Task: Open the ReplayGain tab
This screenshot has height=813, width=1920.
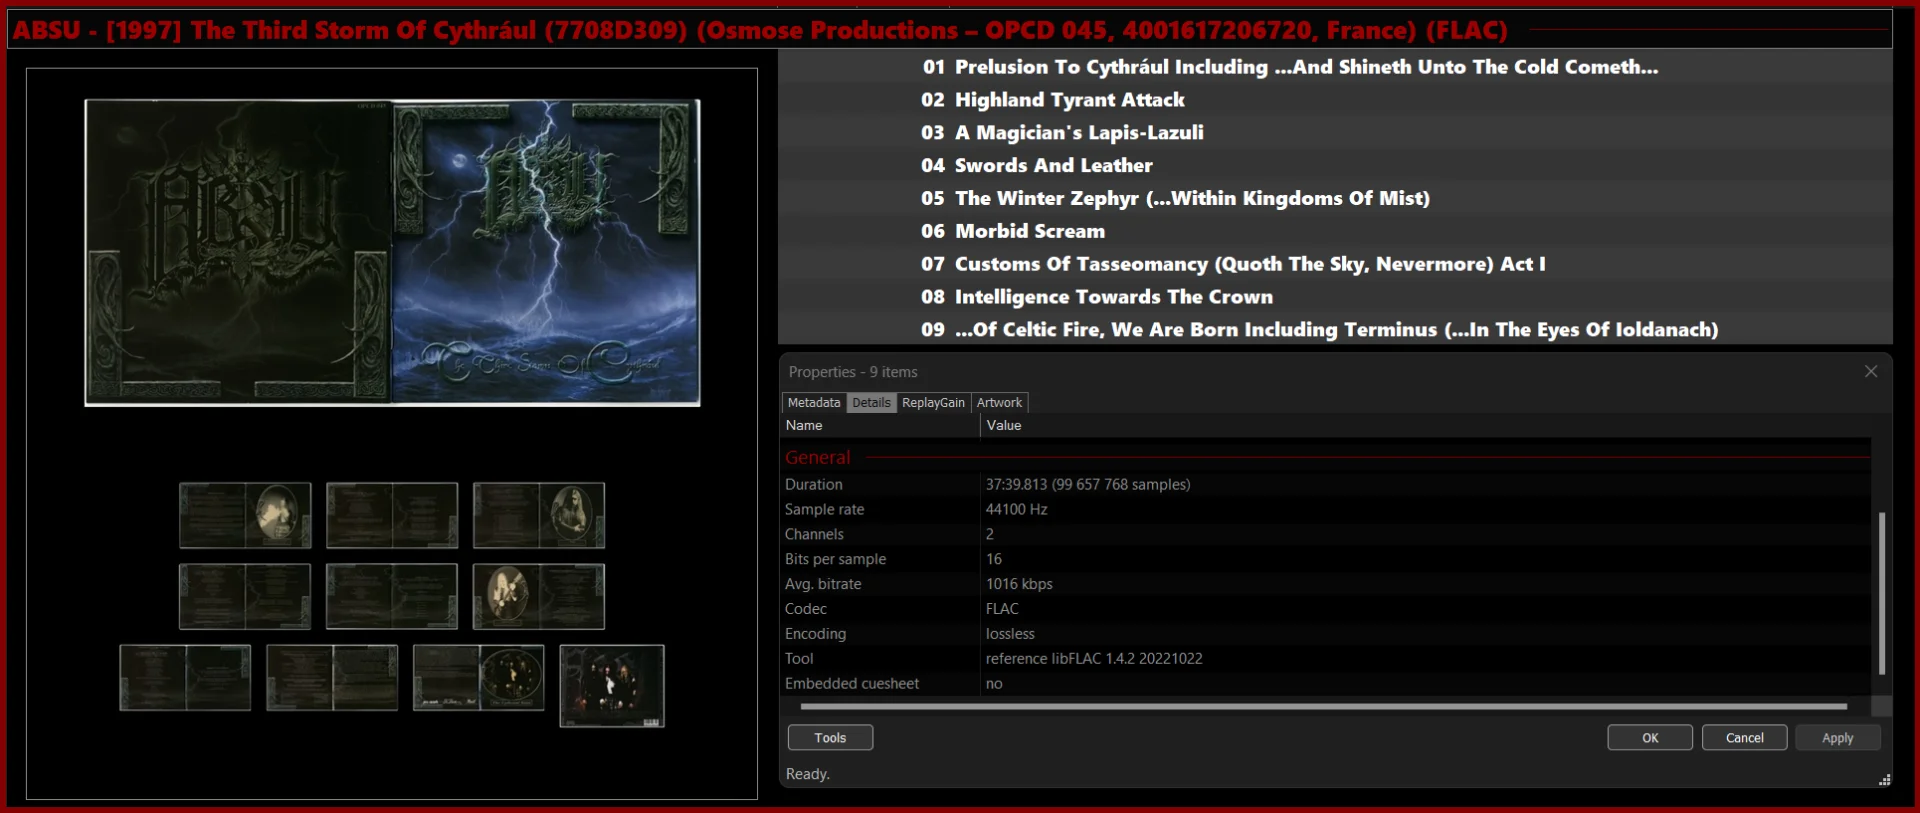Action: point(933,402)
